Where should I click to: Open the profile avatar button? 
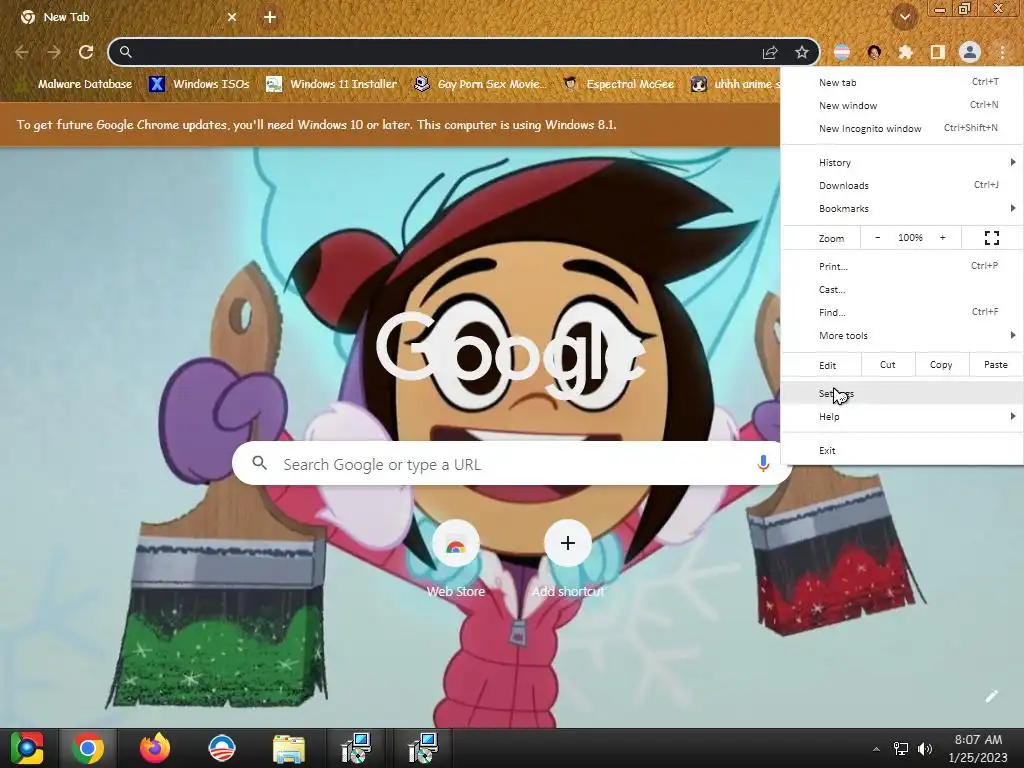coord(970,52)
